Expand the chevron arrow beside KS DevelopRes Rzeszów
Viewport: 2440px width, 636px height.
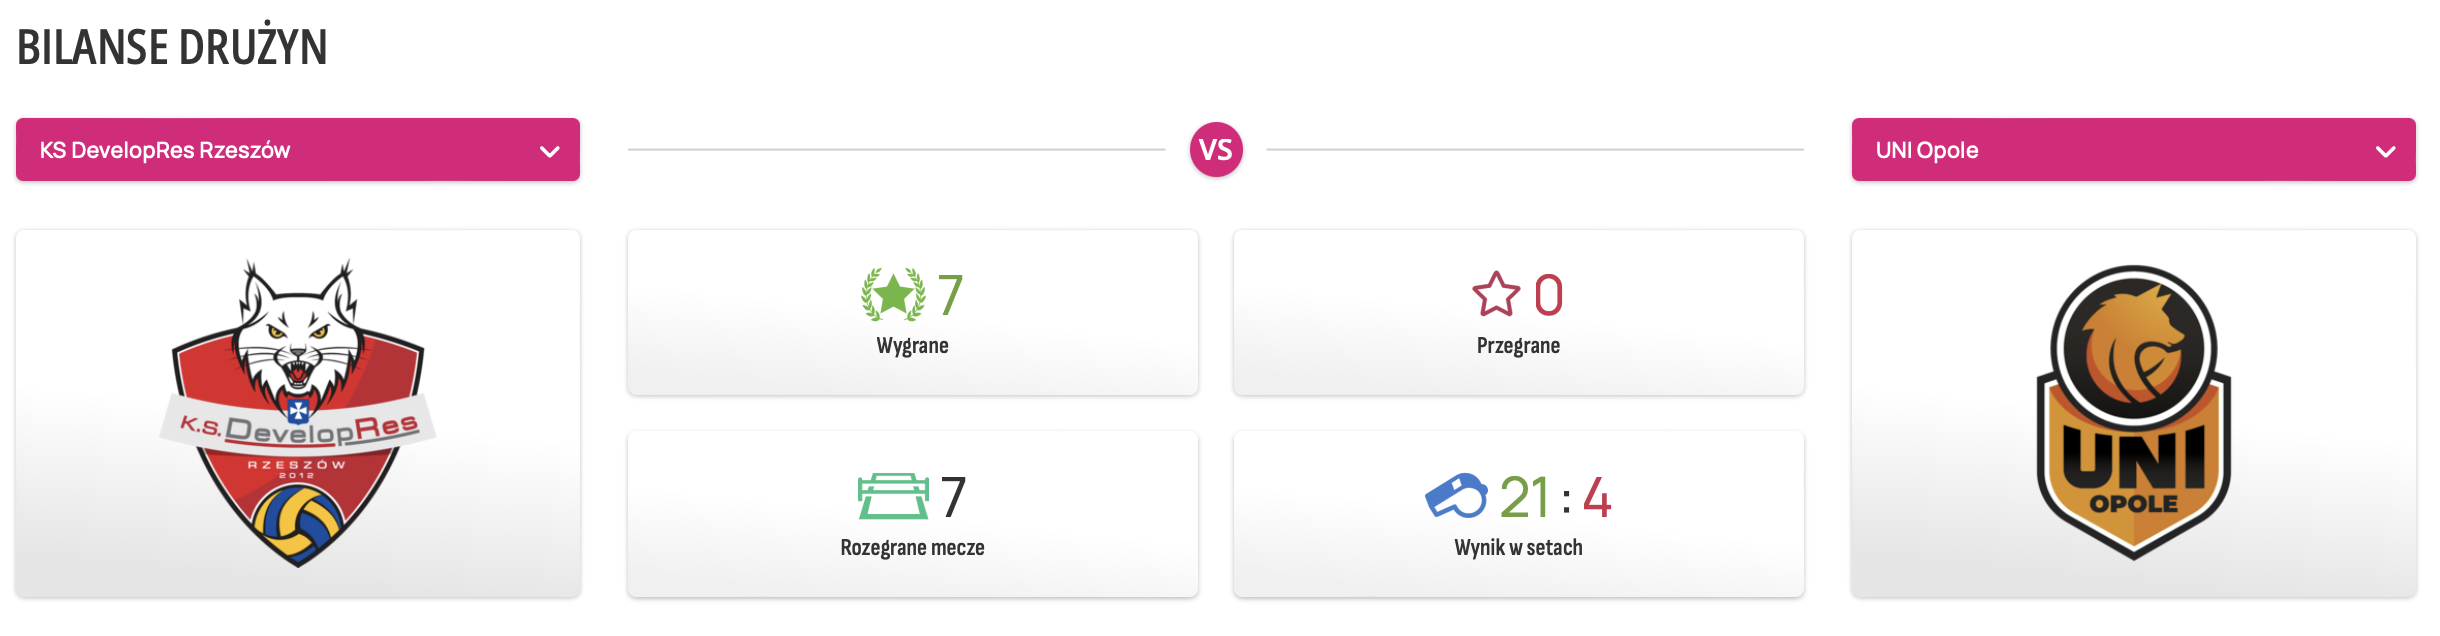point(549,152)
